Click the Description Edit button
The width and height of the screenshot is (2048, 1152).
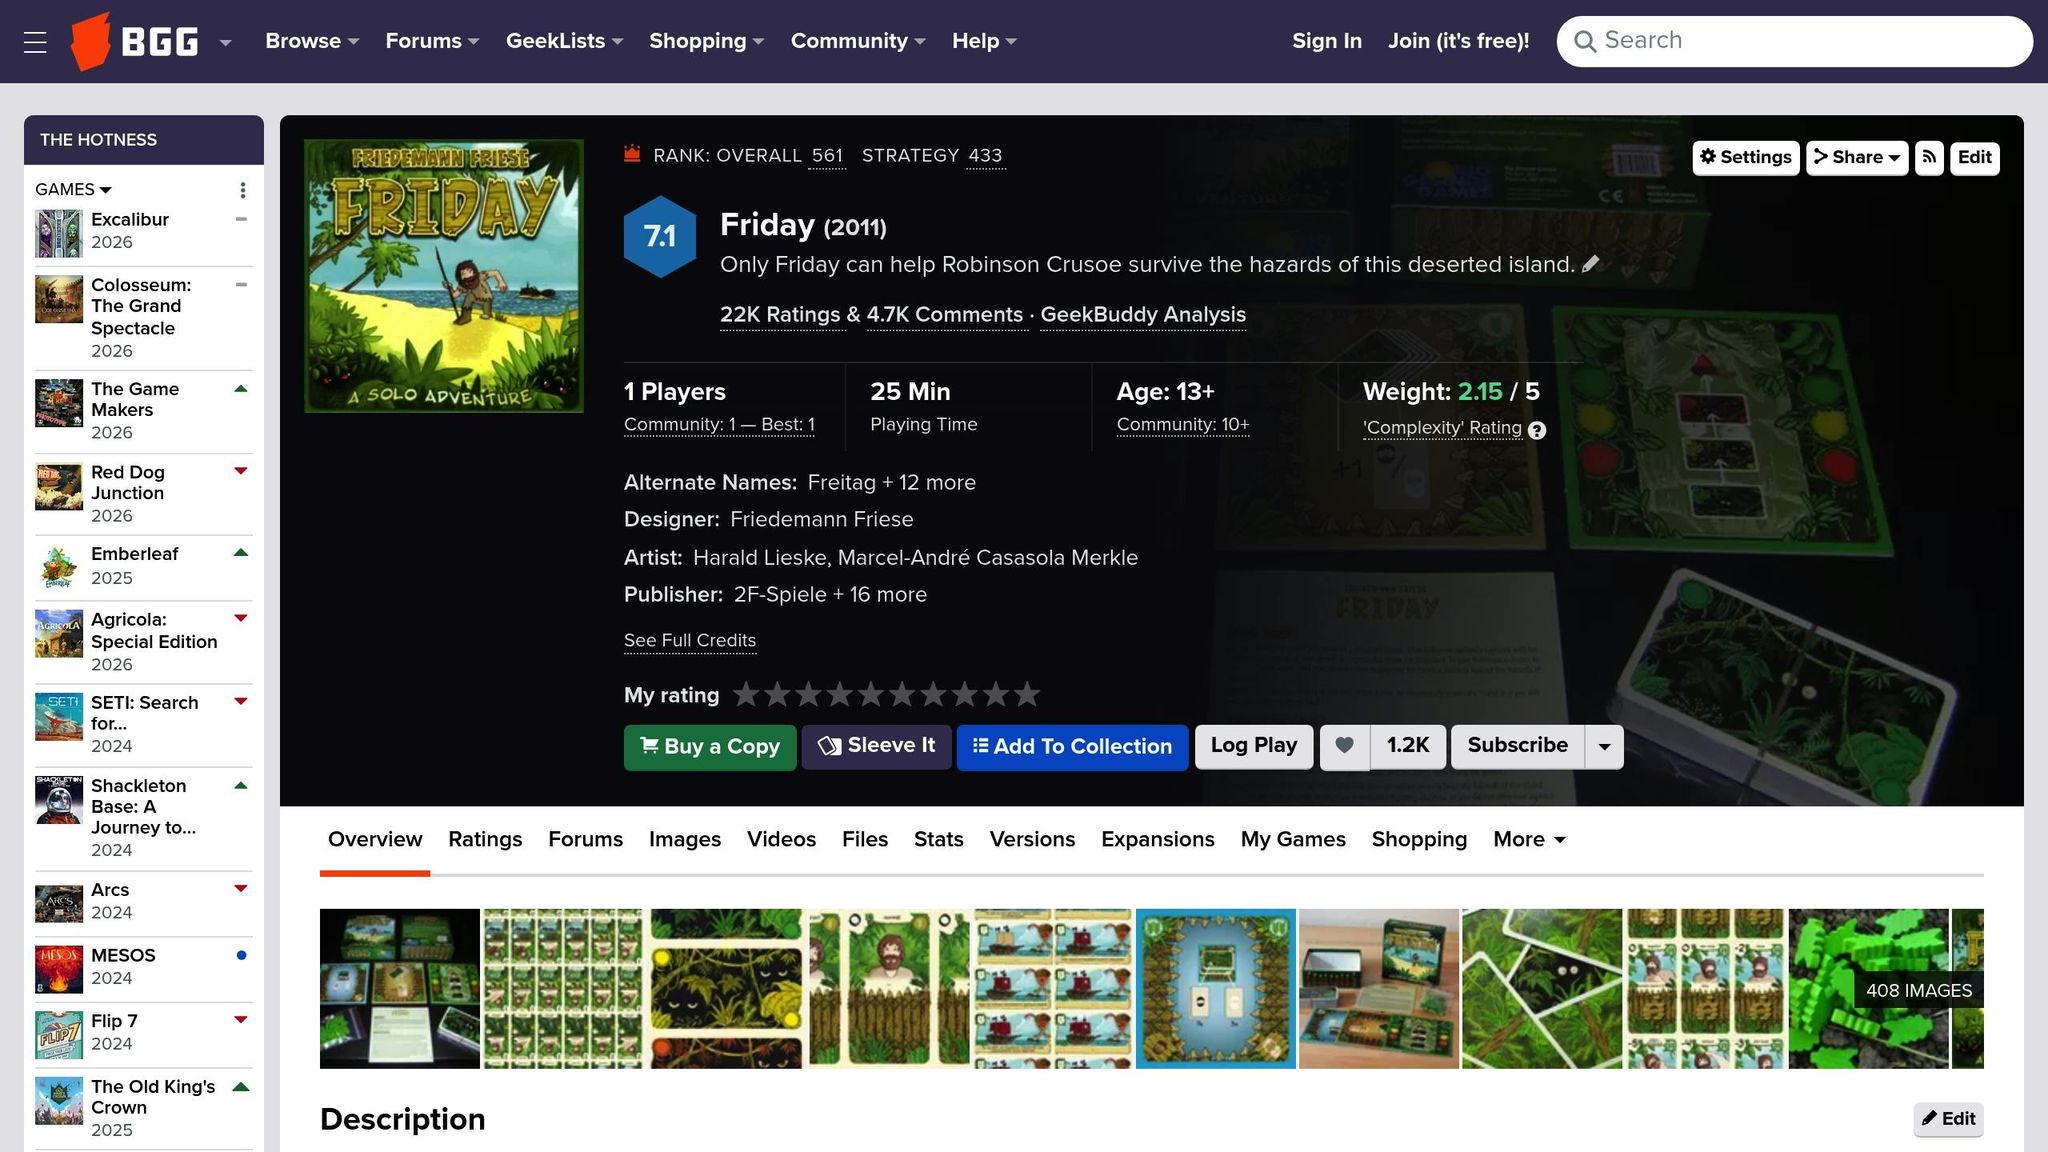click(x=1948, y=1119)
